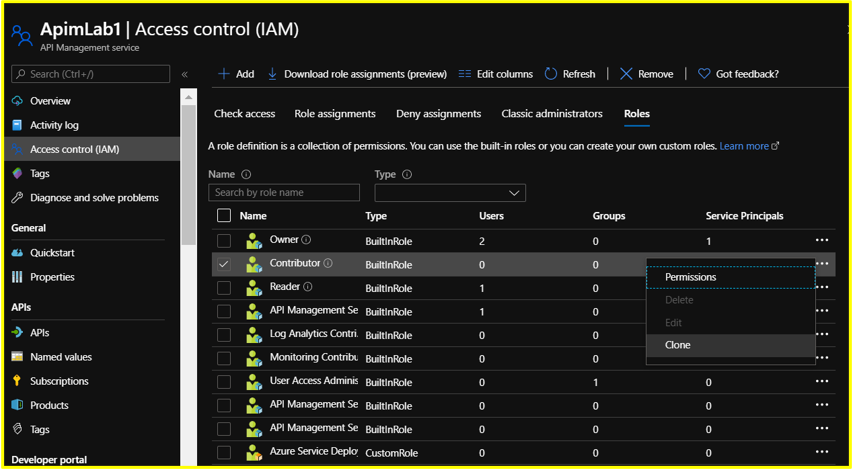Open Edit columns
The width and height of the screenshot is (855, 470).
pos(496,74)
